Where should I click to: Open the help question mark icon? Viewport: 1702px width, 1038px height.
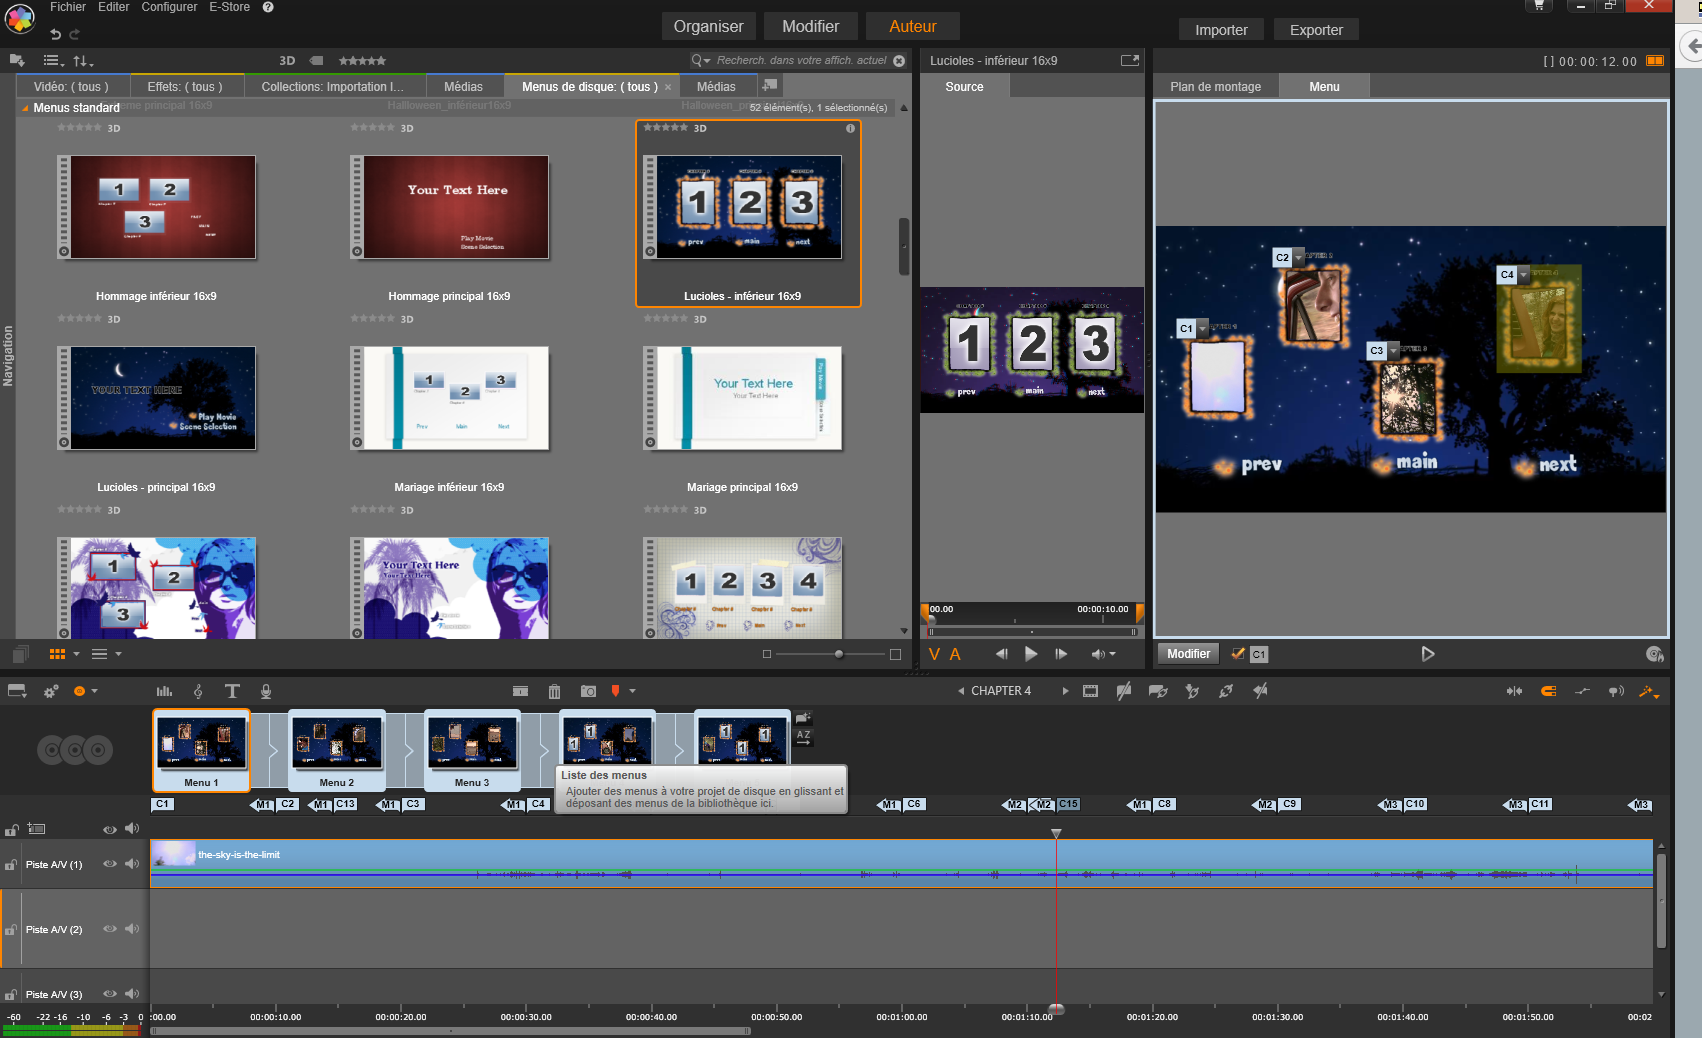(x=268, y=7)
